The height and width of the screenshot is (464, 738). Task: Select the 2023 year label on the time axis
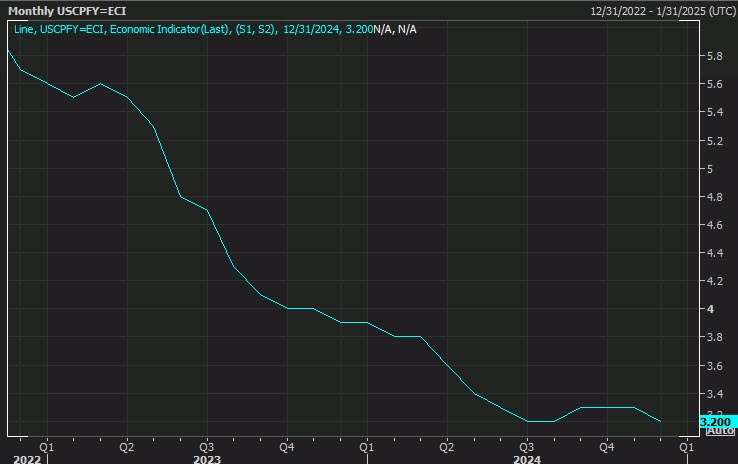tap(207, 459)
